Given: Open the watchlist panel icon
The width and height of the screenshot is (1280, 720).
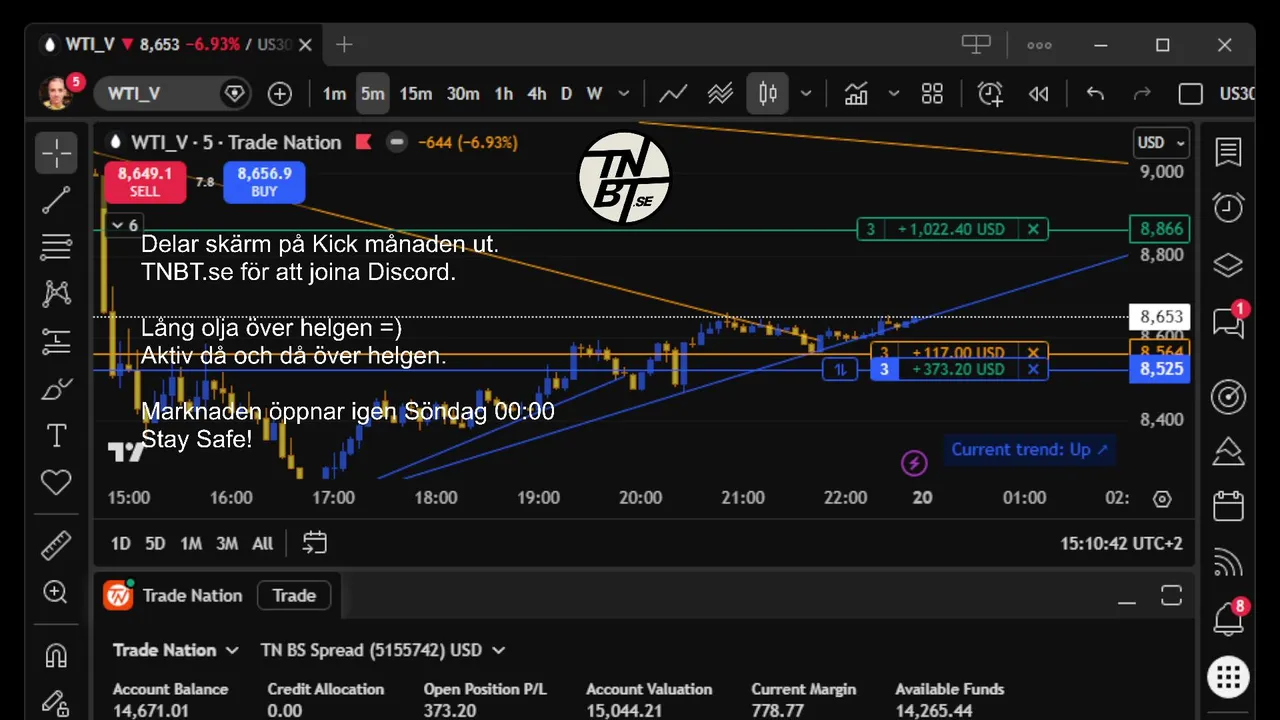Looking at the screenshot, I should pyautogui.click(x=1228, y=152).
